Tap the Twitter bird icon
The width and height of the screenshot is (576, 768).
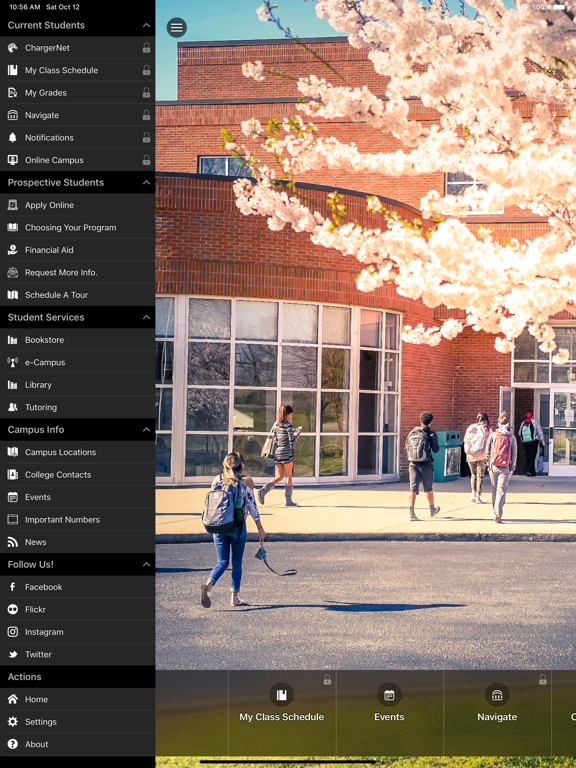13,654
